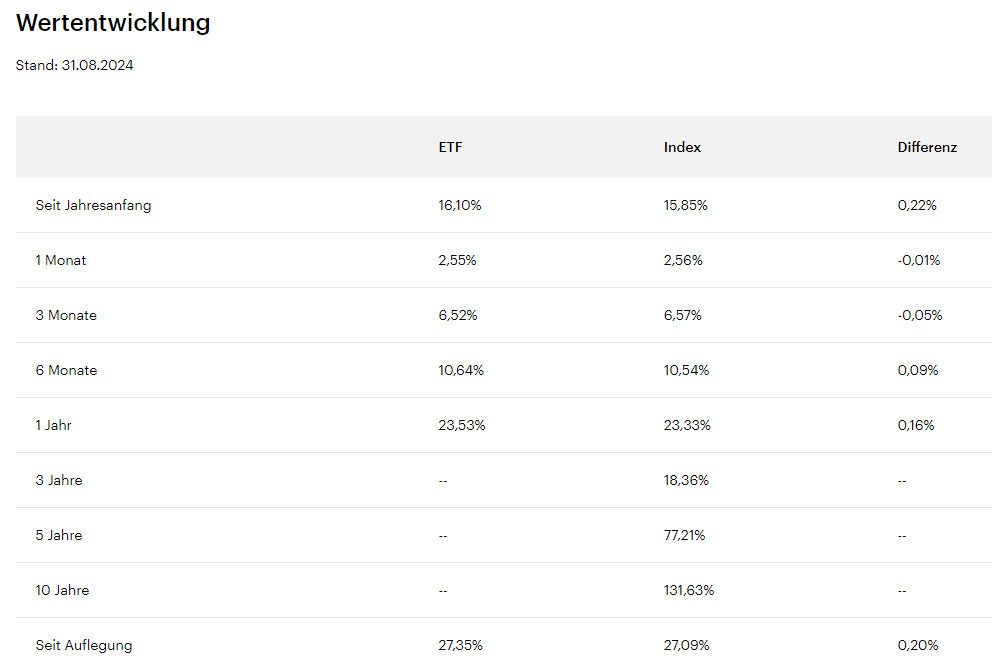Click Differenz value -0,05% for 3 Monate
Image resolution: width=992 pixels, height=670 pixels.
[x=920, y=315]
